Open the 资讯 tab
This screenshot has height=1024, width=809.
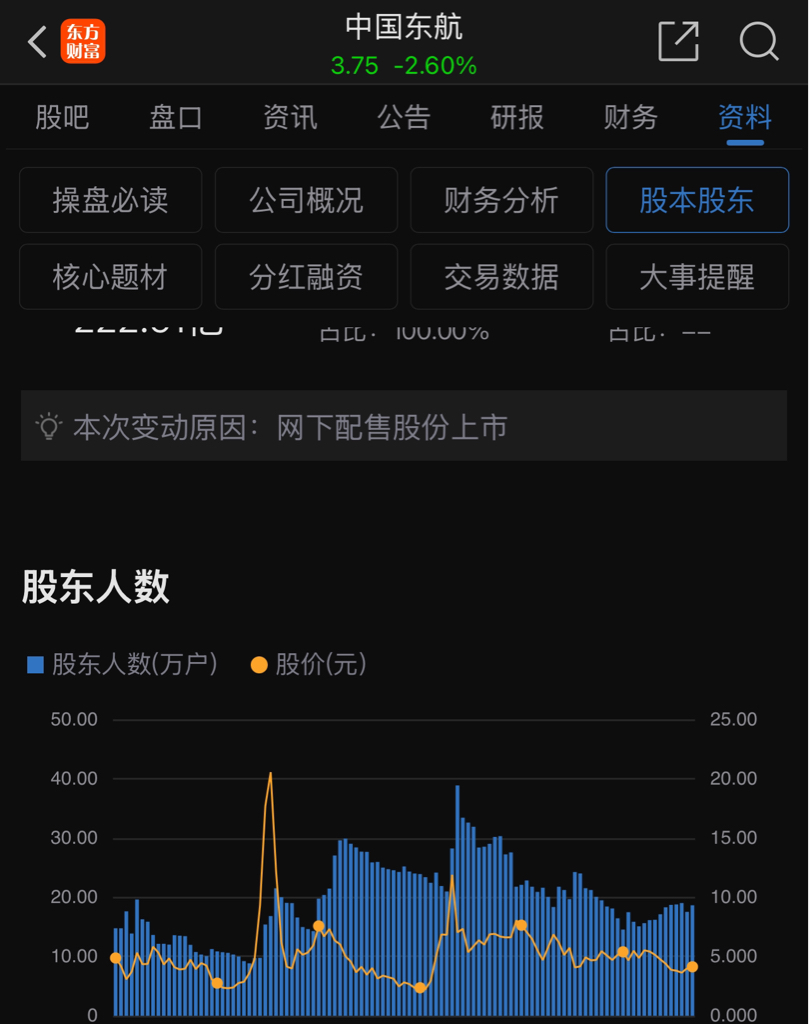click(x=290, y=118)
